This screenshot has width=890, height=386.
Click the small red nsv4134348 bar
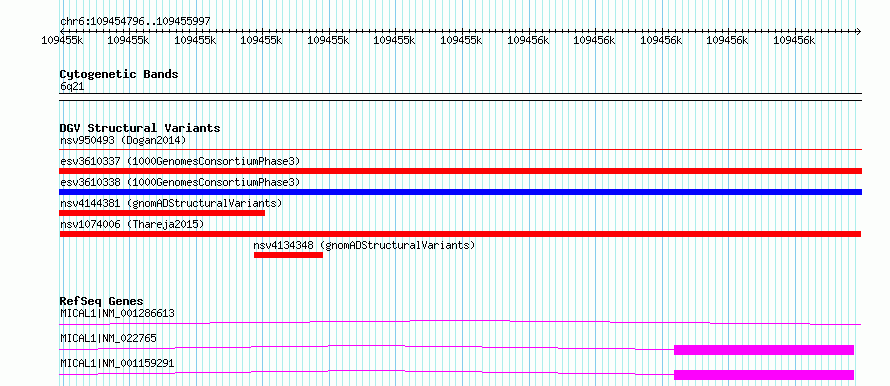click(288, 255)
